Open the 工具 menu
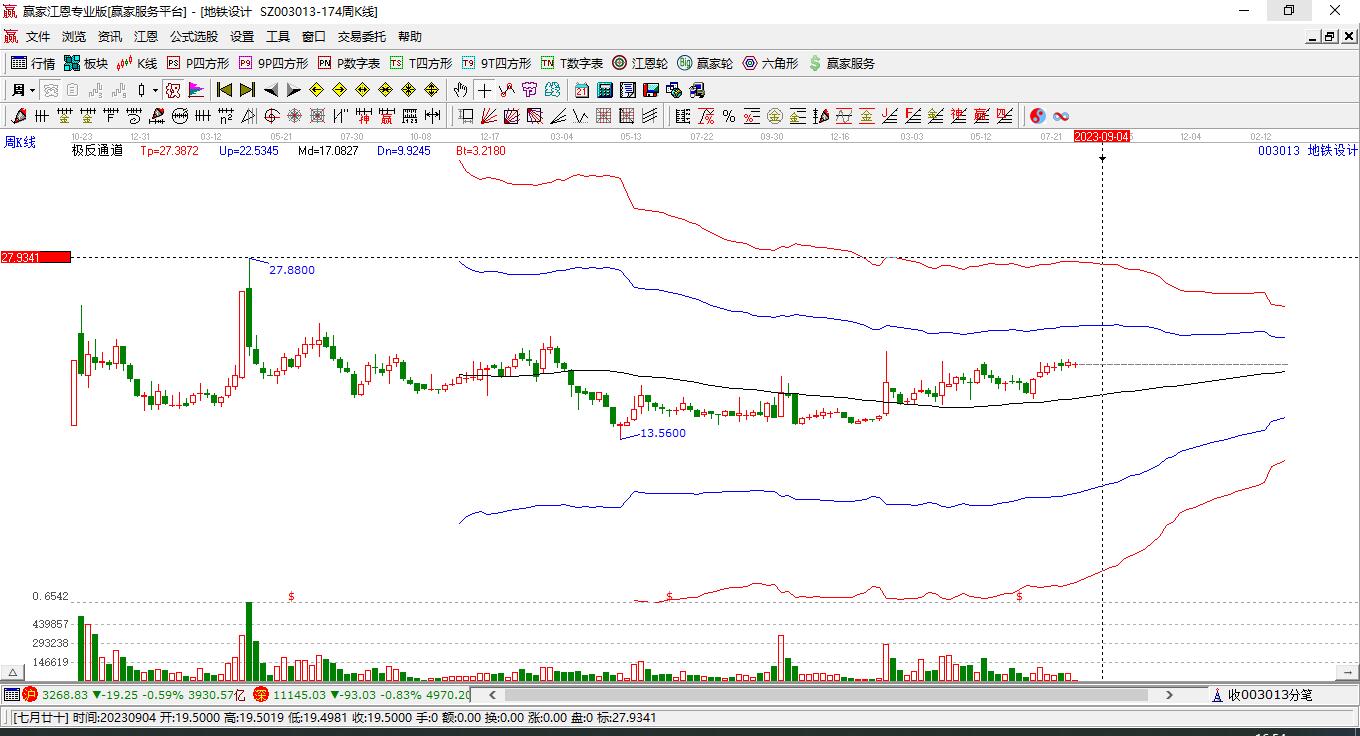The image size is (1360, 736). tap(278, 37)
